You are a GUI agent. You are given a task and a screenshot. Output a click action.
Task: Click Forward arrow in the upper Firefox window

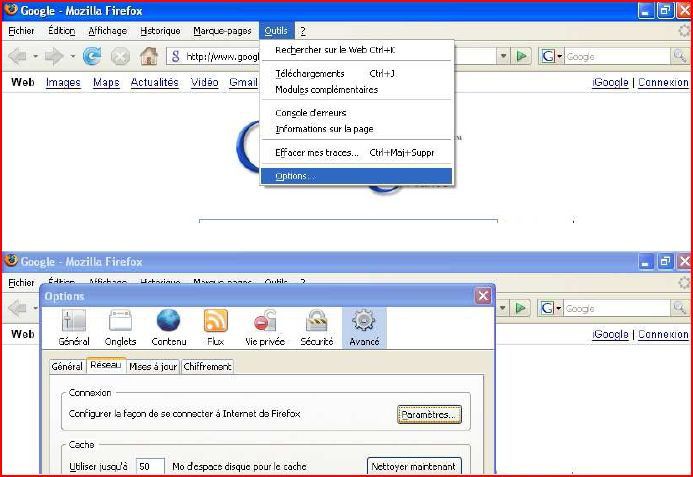click(54, 56)
